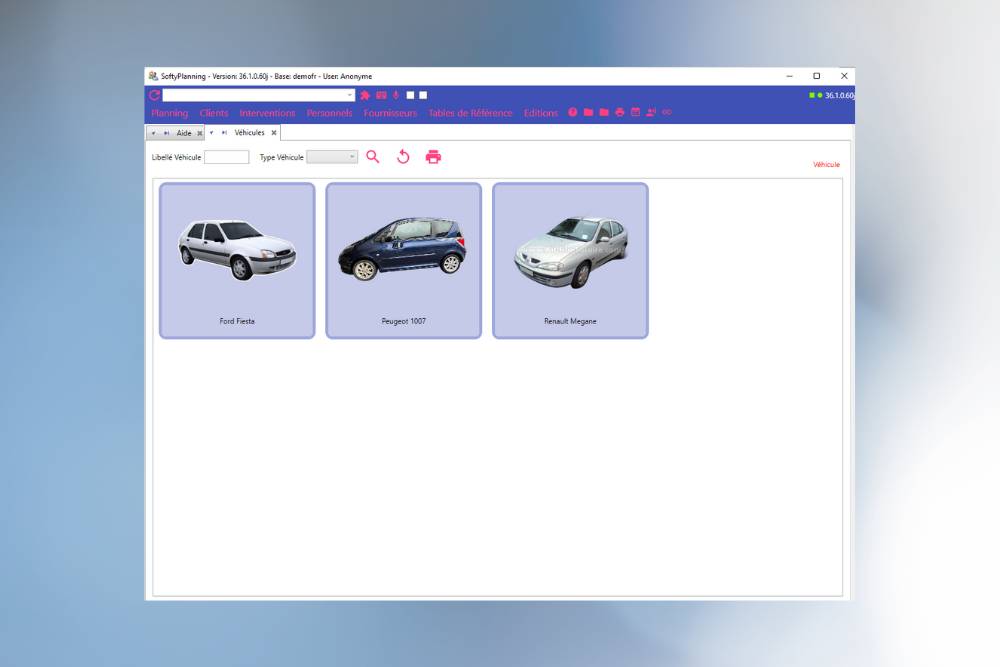Toggle the first white checkbox after the microphone
The width and height of the screenshot is (1000, 667).
click(411, 95)
